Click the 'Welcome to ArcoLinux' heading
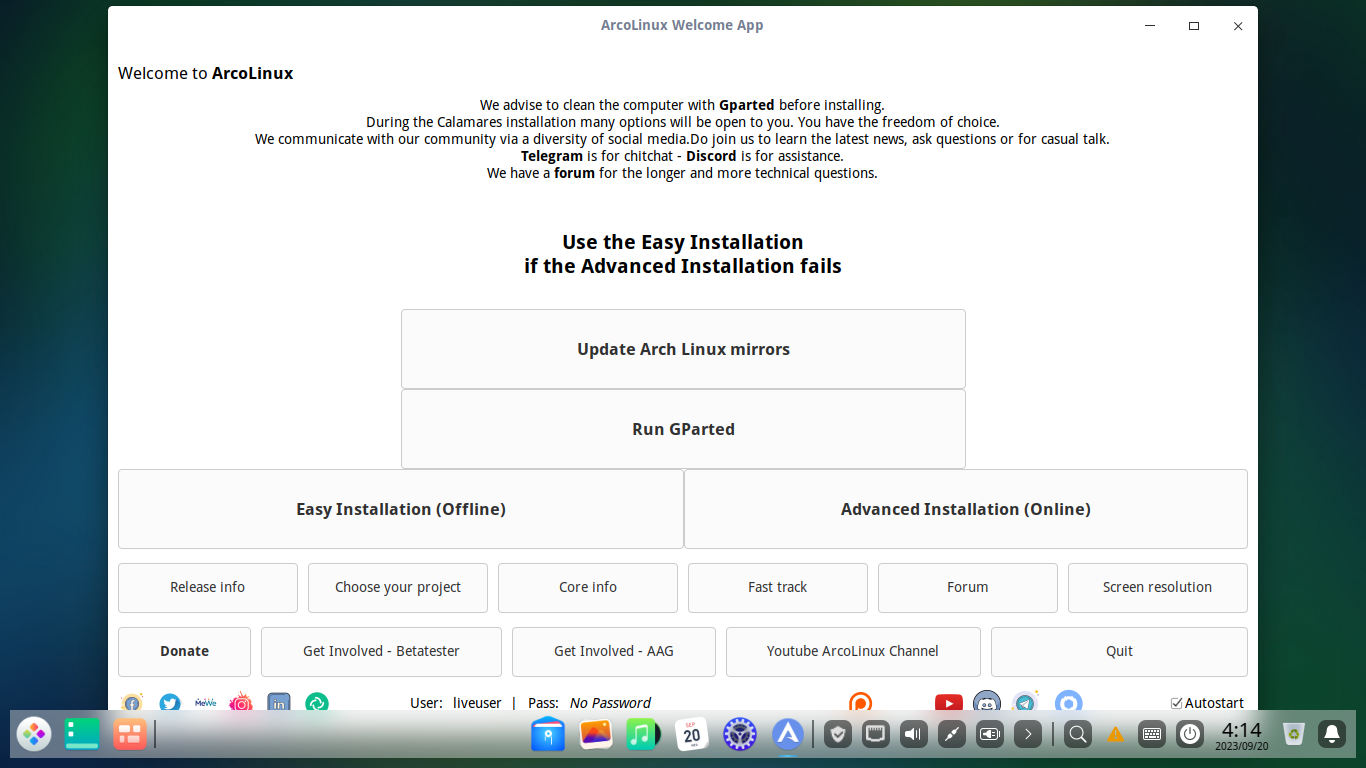This screenshot has width=1366, height=768. click(206, 73)
